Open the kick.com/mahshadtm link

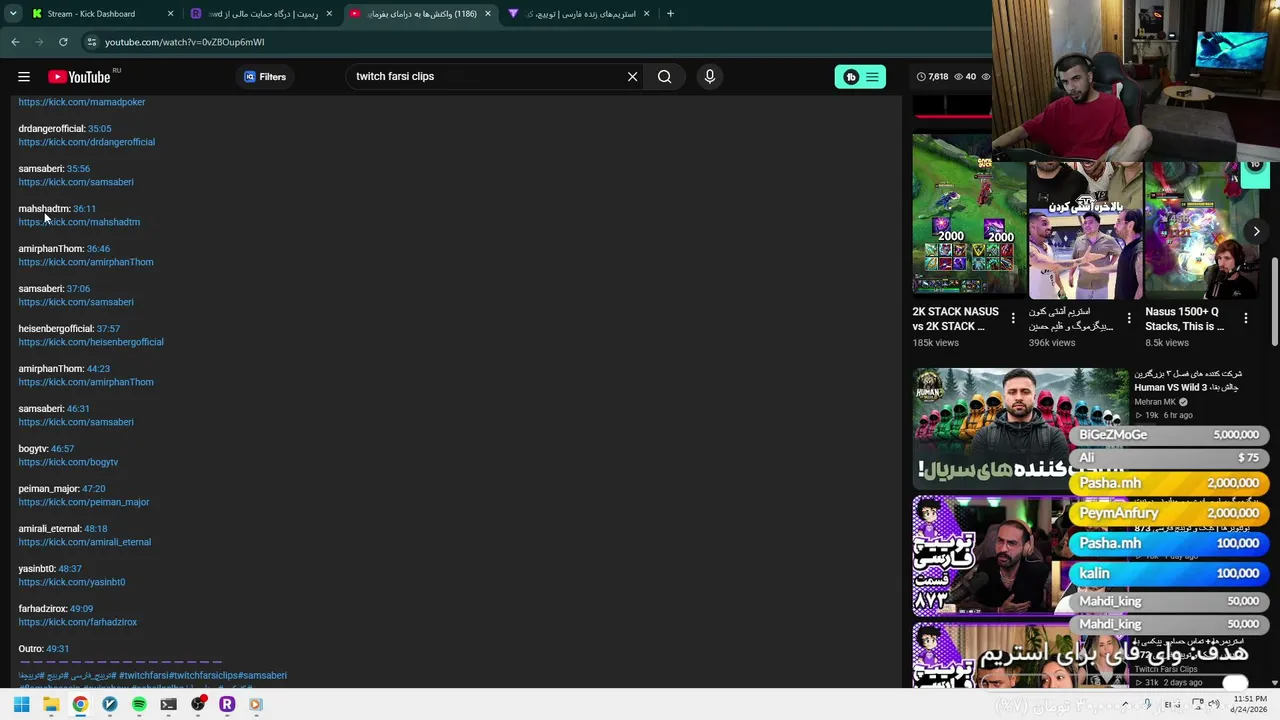79,222
